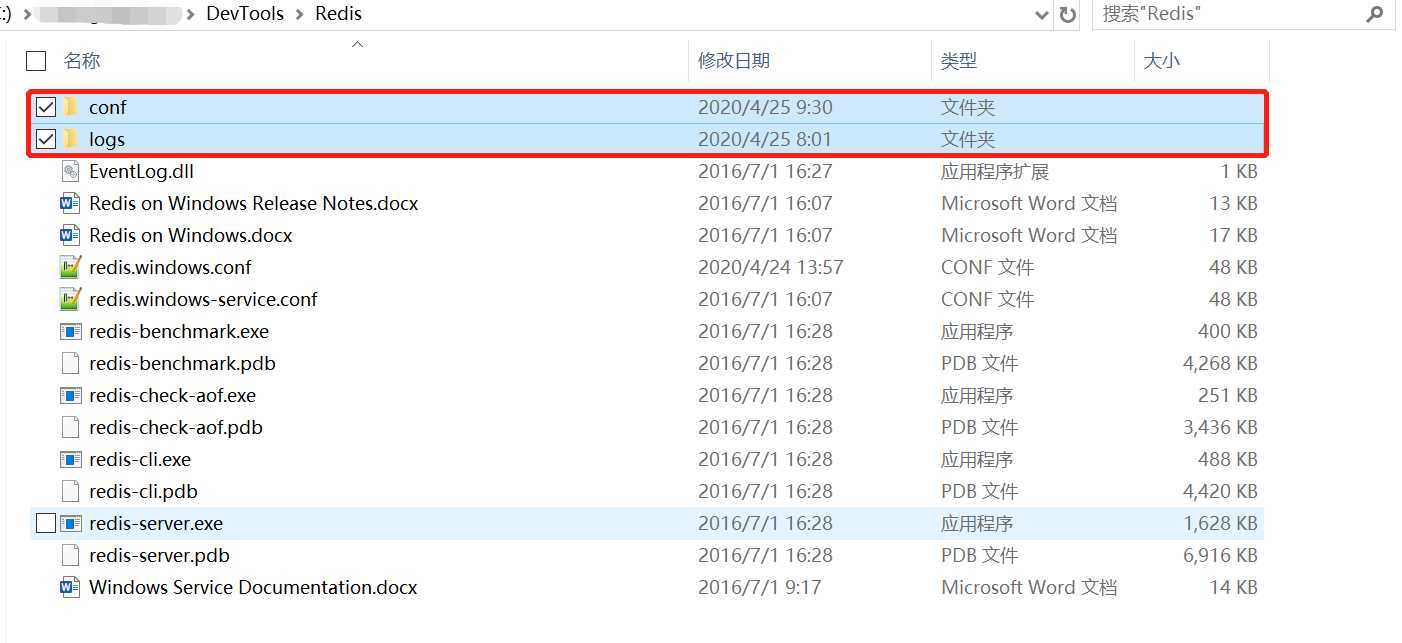Select the file name Windows Service Documentation.docx
Image resolution: width=1402 pixels, height=643 pixels.
click(253, 587)
